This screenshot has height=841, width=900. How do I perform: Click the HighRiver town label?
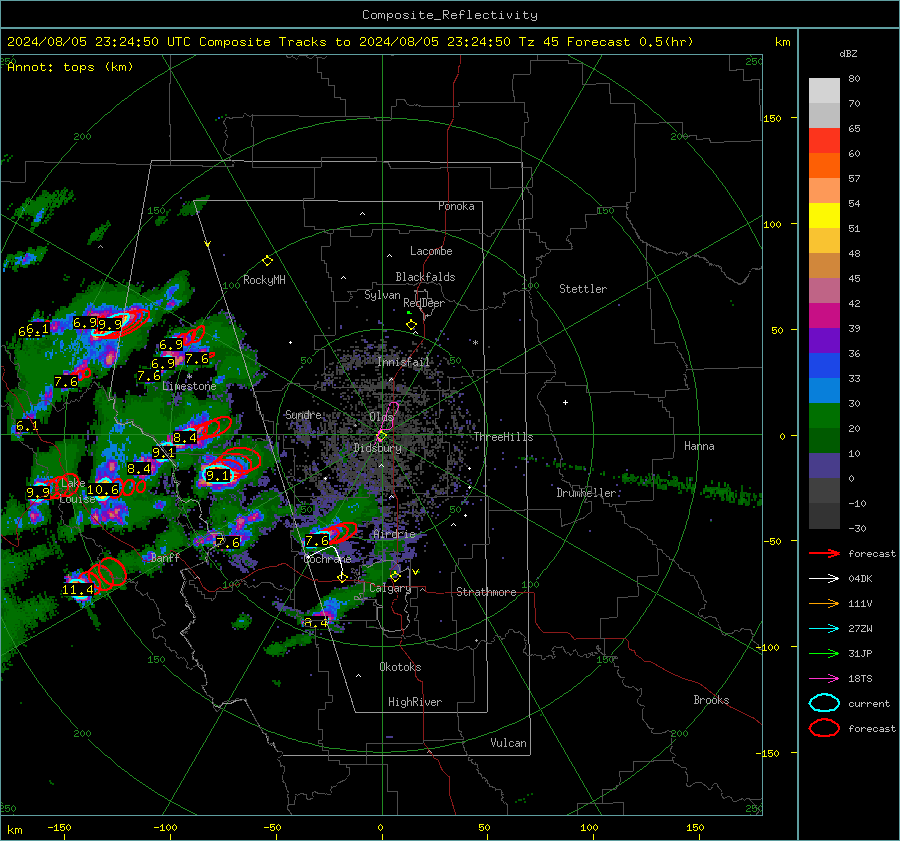pyautogui.click(x=415, y=702)
